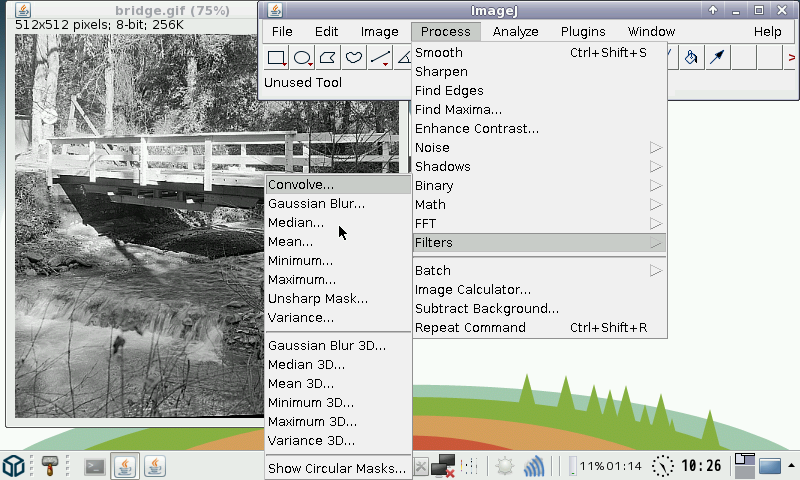Open the cube start menu in taskbar
The height and width of the screenshot is (480, 800).
(x=14, y=466)
